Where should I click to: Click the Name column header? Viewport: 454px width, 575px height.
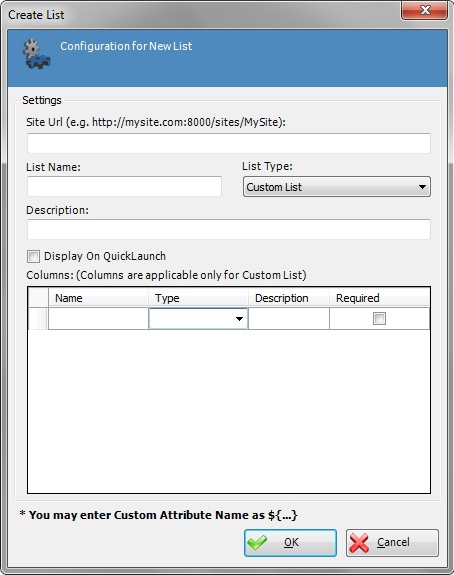tap(98, 298)
